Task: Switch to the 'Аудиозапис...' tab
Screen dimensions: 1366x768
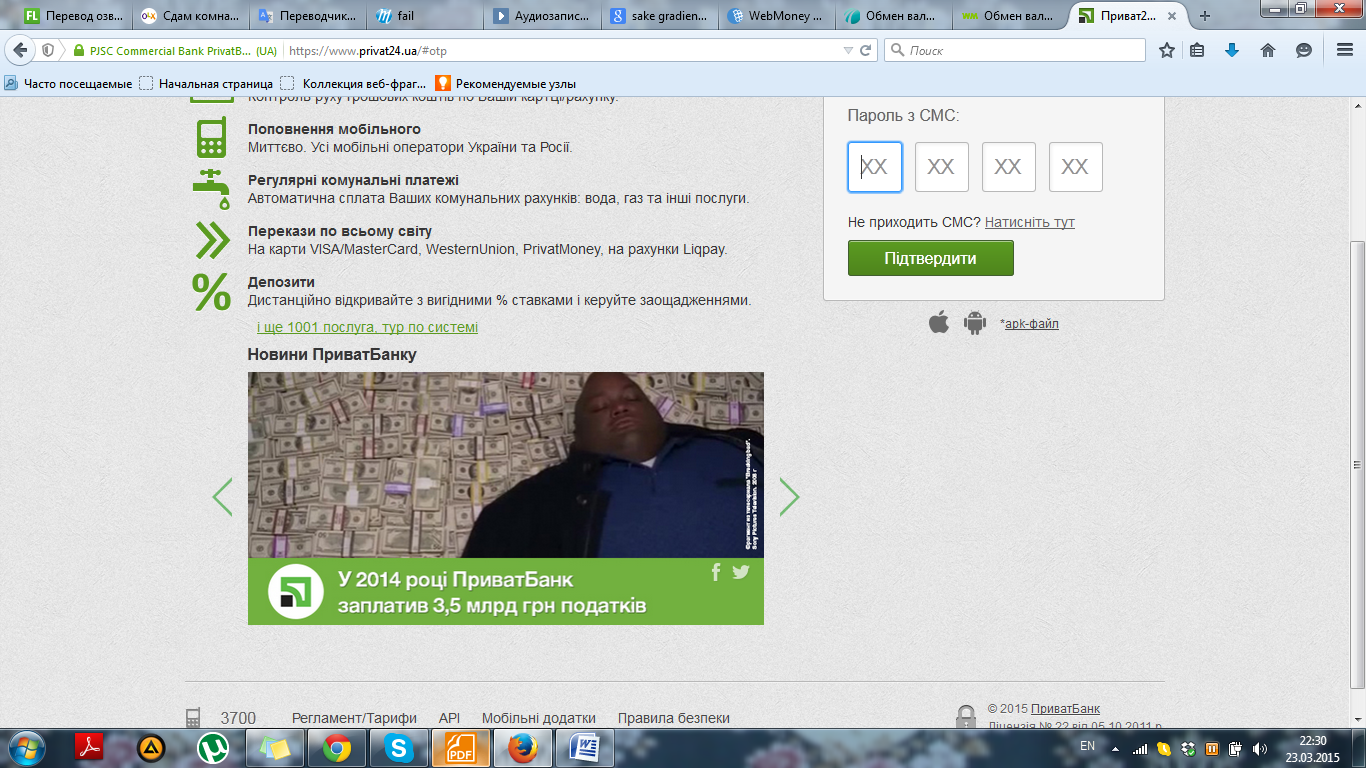Action: click(543, 16)
